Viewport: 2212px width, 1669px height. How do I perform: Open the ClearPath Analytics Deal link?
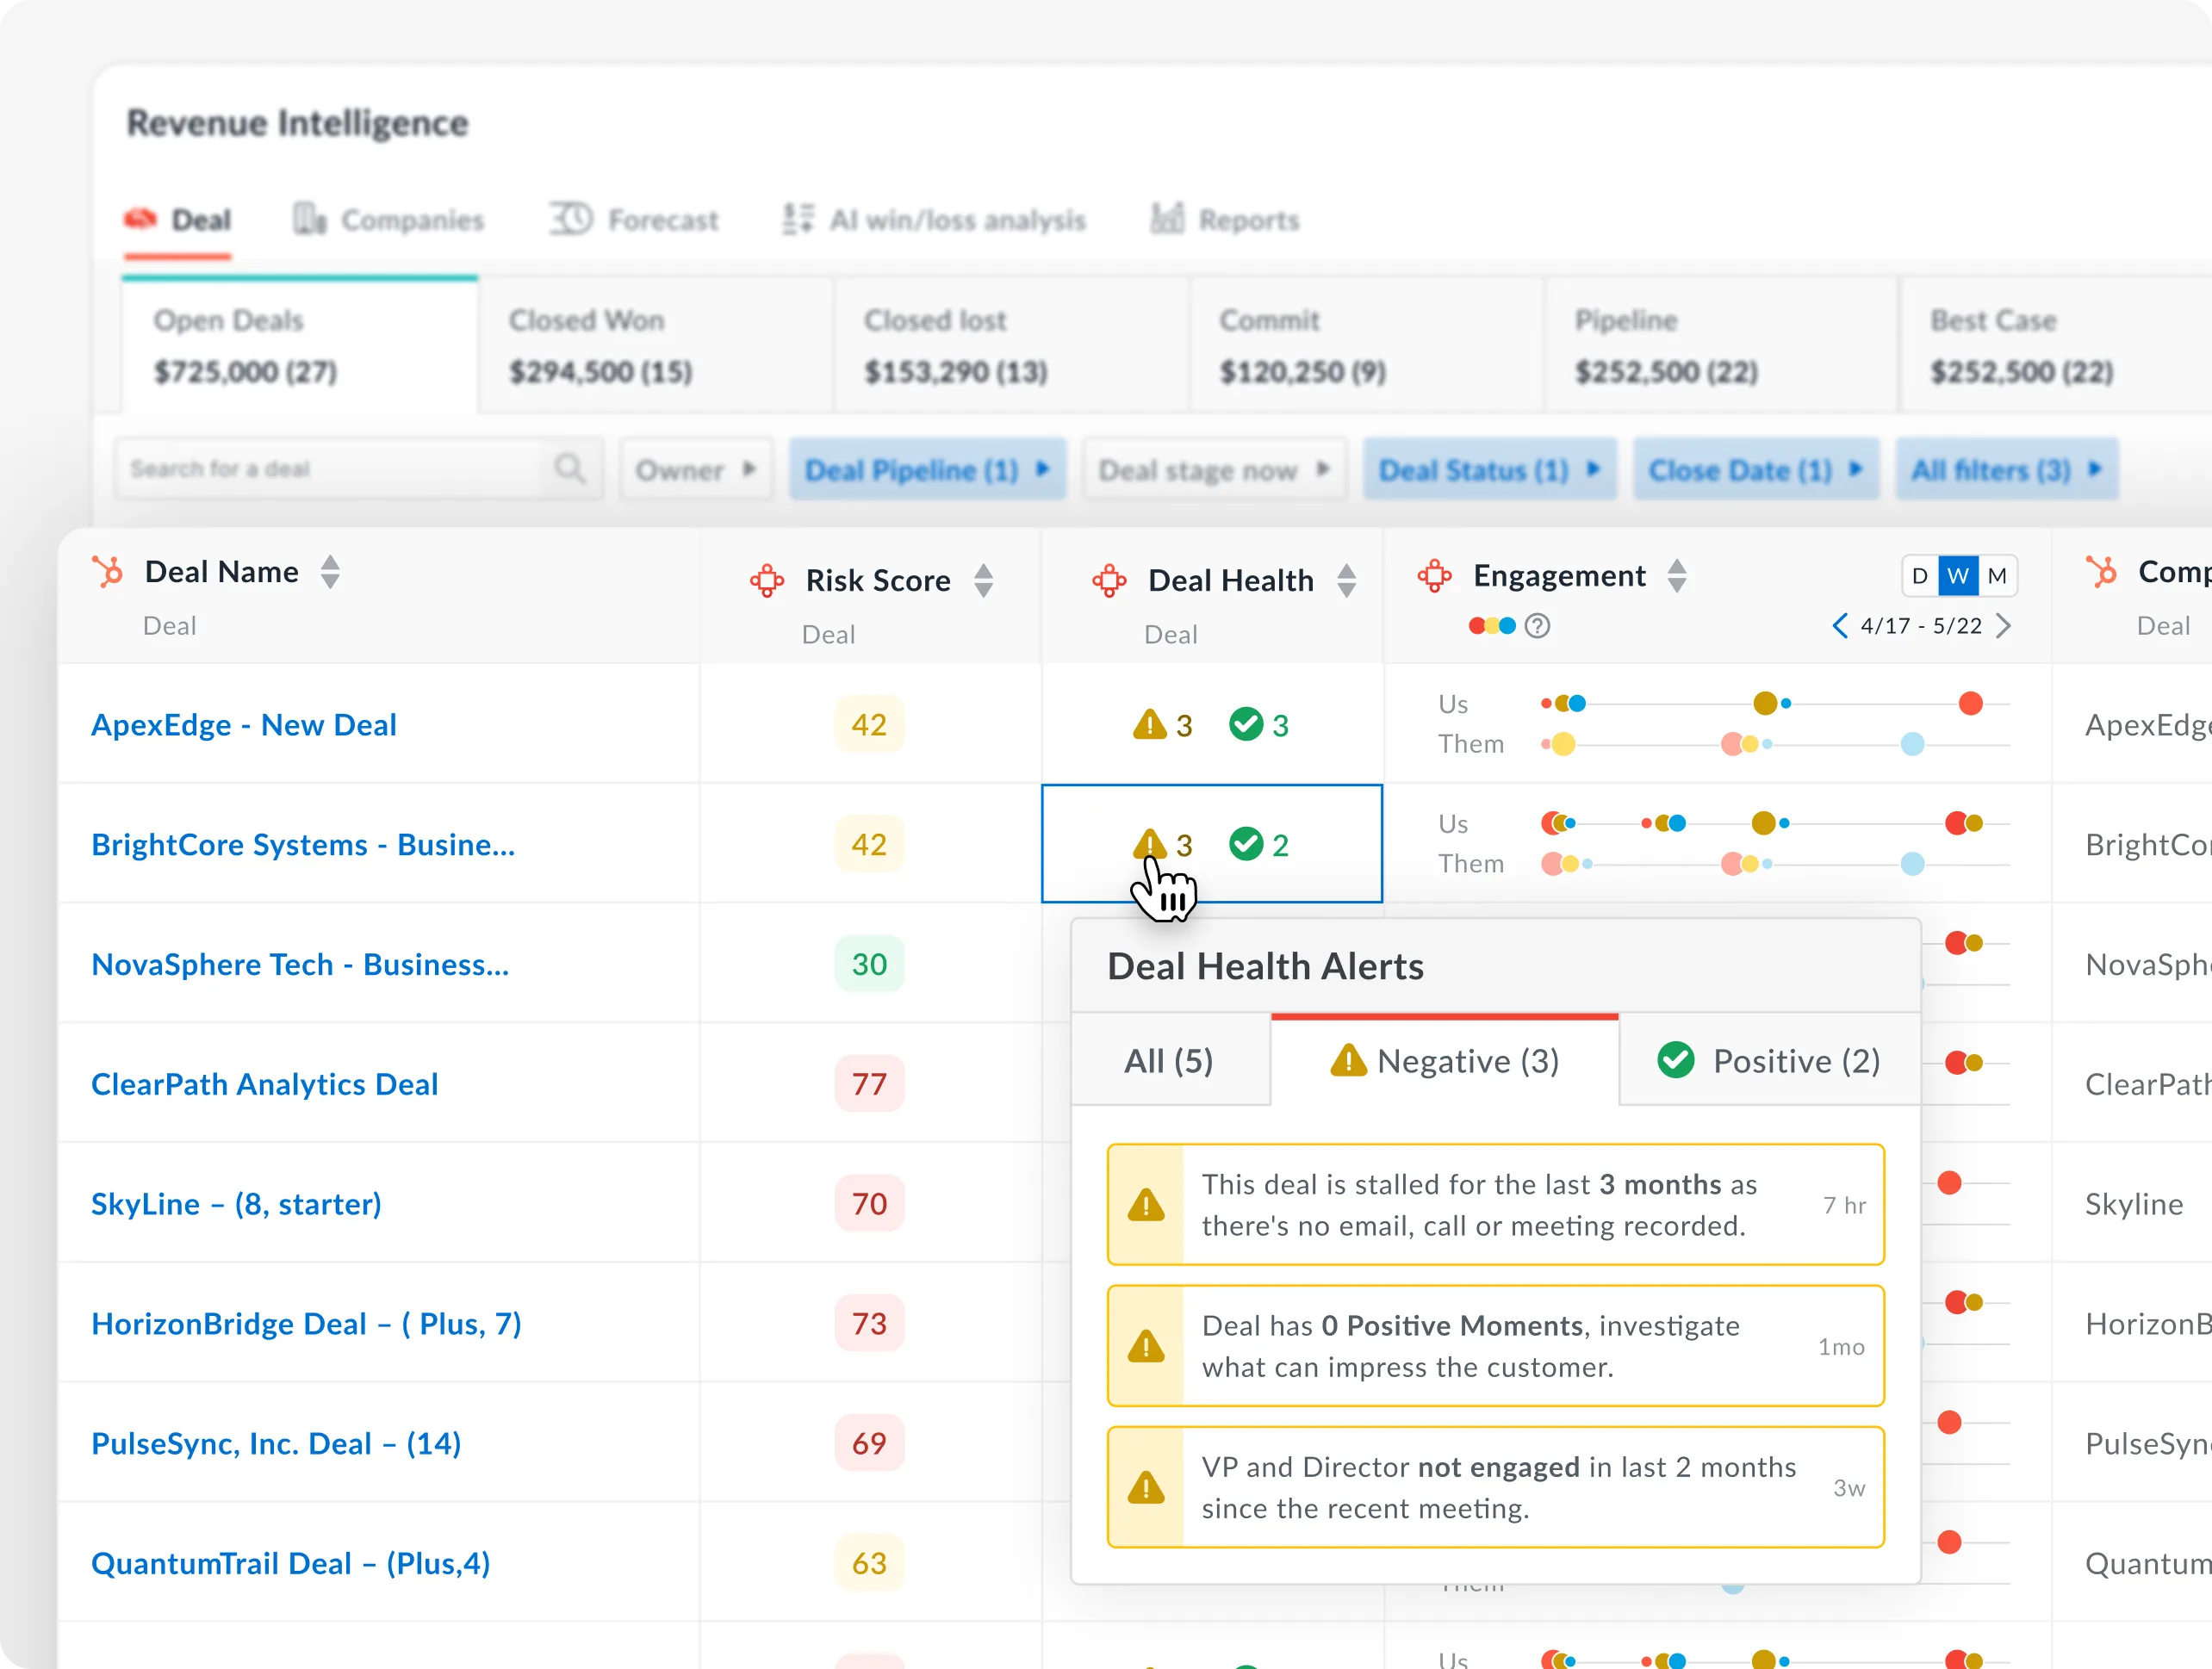[x=264, y=1084]
